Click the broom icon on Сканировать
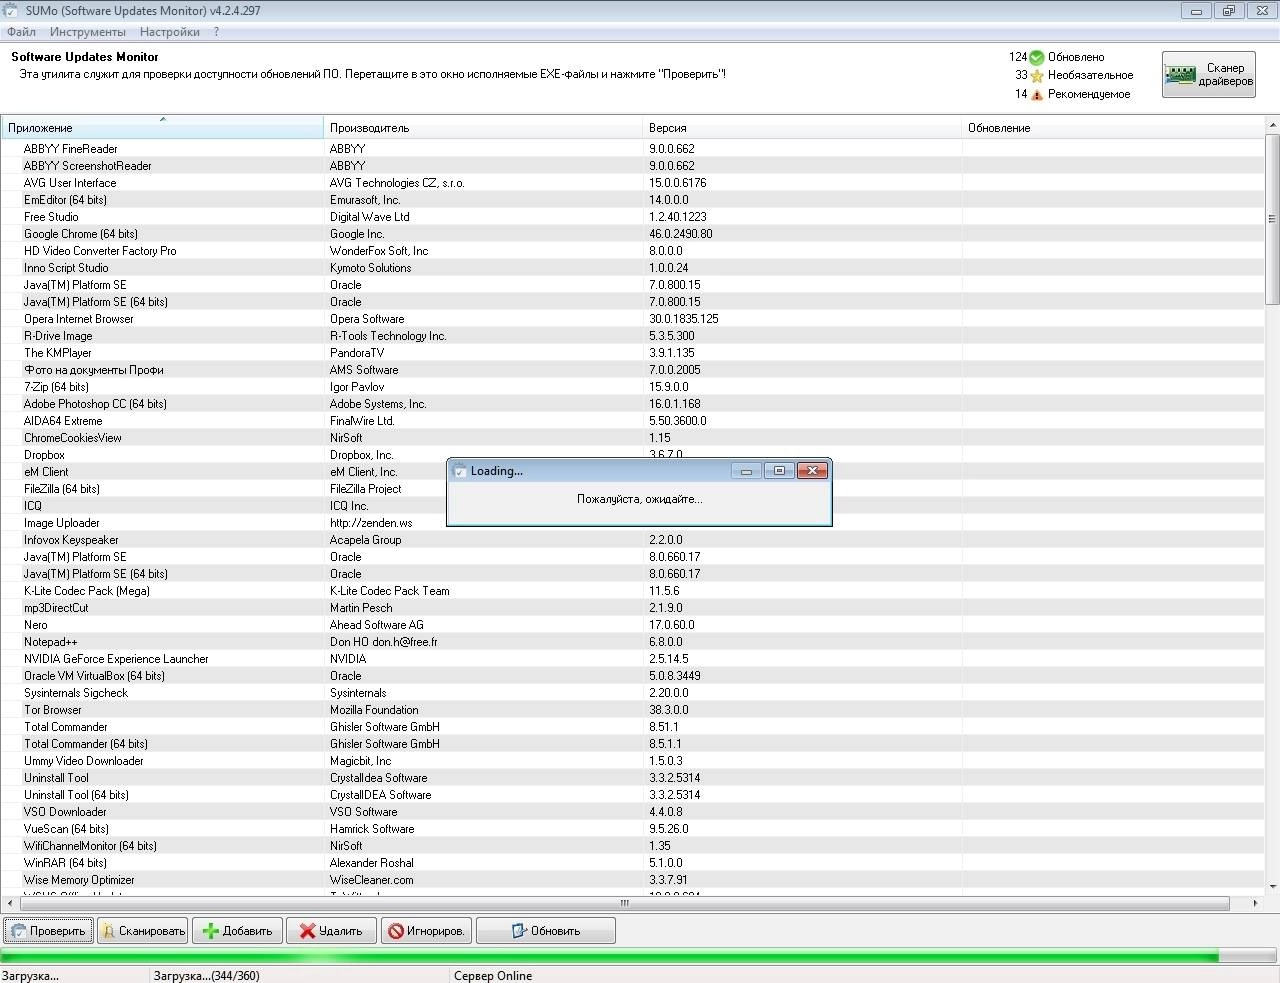The height and width of the screenshot is (983, 1280). [109, 931]
